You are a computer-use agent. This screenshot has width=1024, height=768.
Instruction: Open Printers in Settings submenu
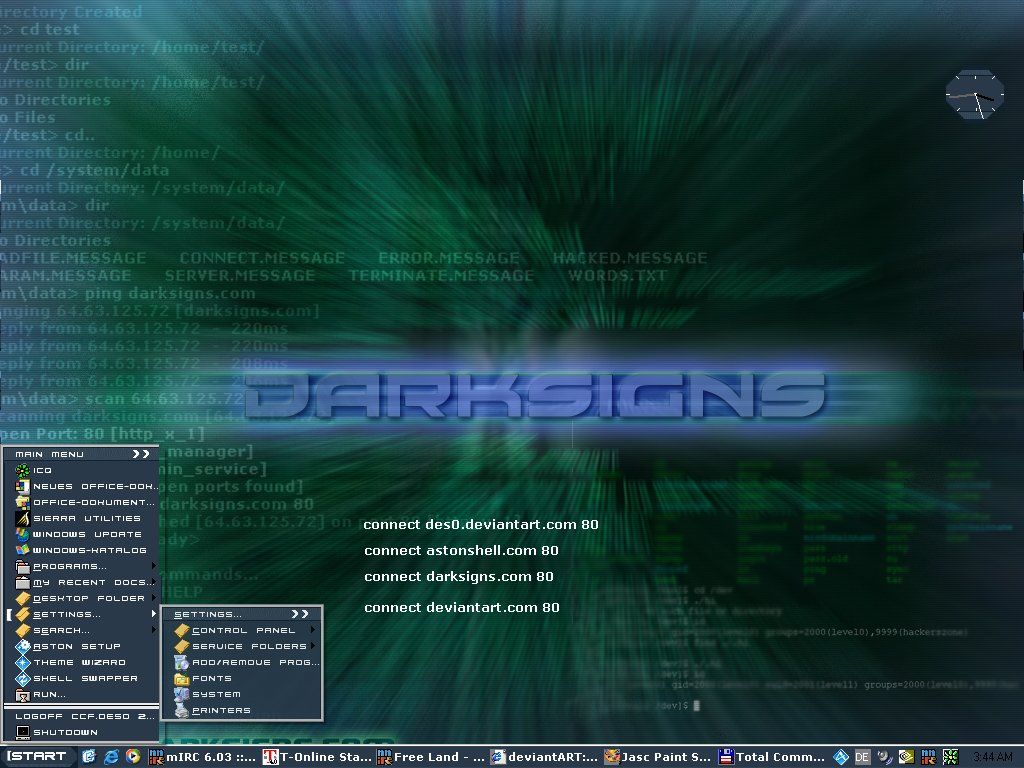242,711
